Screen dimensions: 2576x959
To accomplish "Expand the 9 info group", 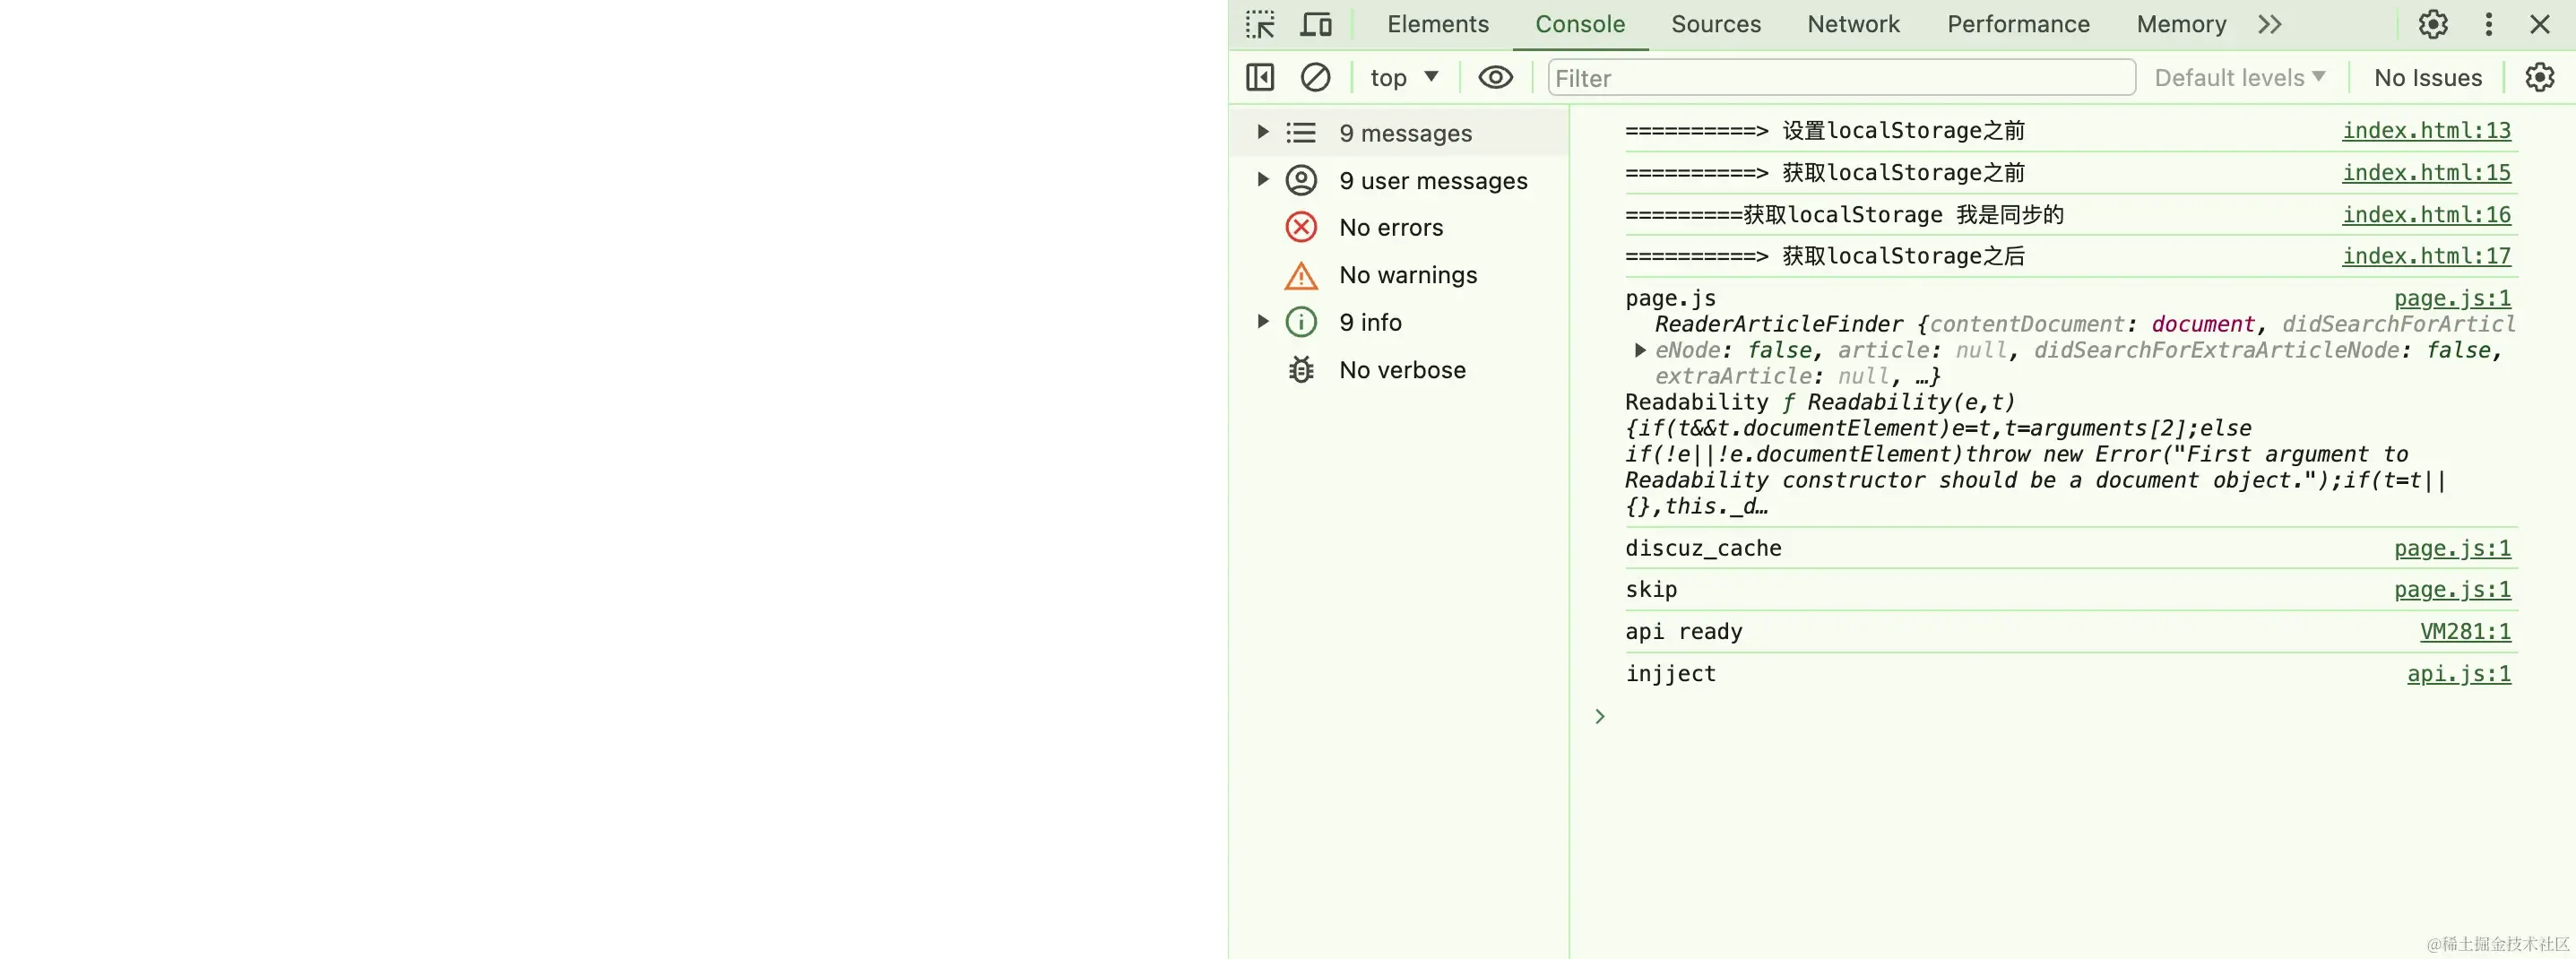I will pos(1263,321).
